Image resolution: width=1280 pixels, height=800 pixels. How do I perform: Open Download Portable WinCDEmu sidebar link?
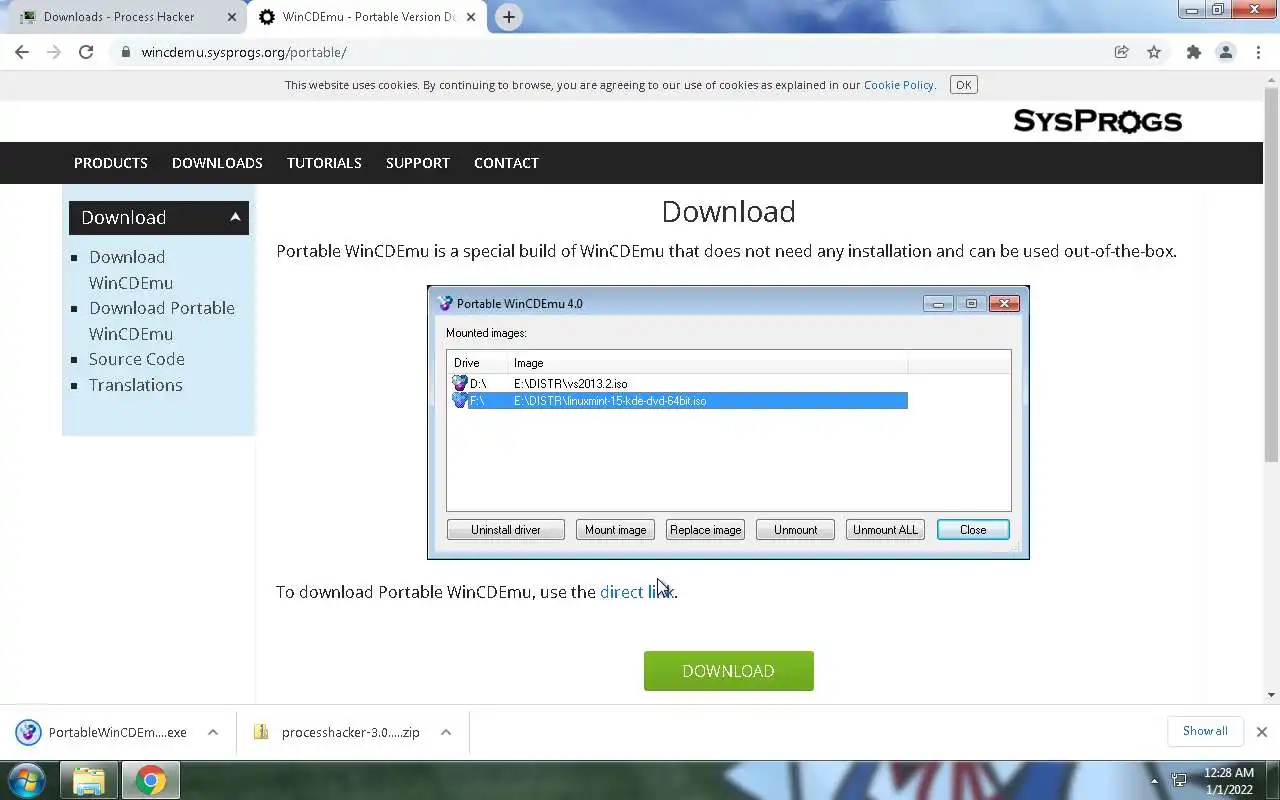[x=162, y=321]
